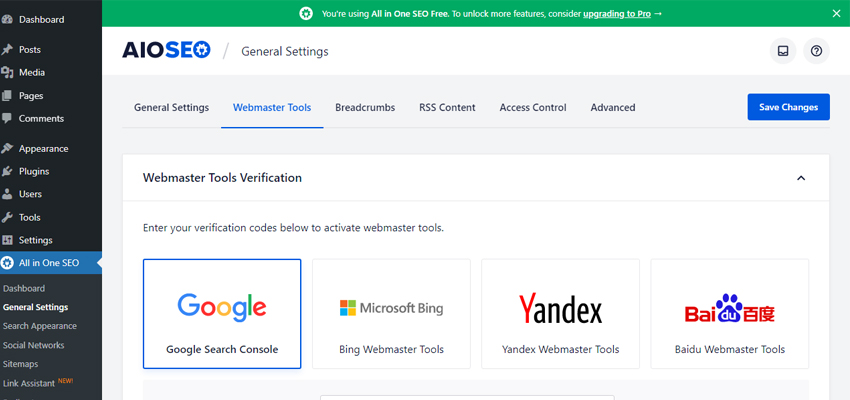Click the Posts pin icon in sidebar
This screenshot has width=850, height=400.
coord(8,49)
